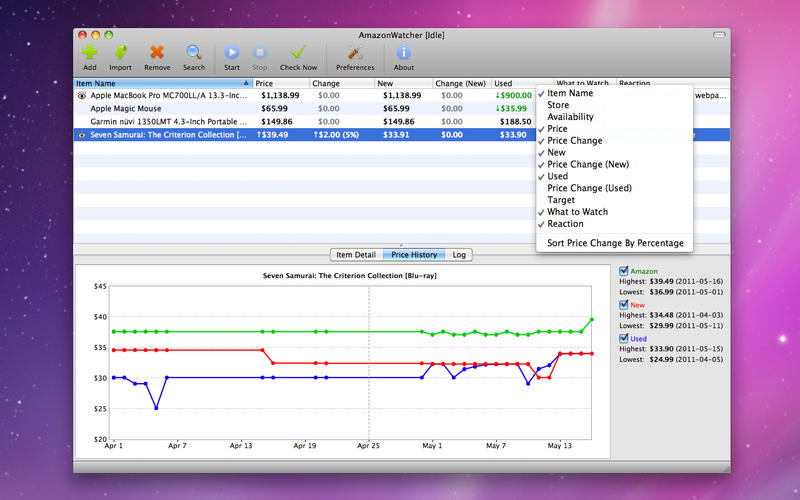Click the $35.99 used price cell
Screen dimensions: 800x500
tap(511, 109)
